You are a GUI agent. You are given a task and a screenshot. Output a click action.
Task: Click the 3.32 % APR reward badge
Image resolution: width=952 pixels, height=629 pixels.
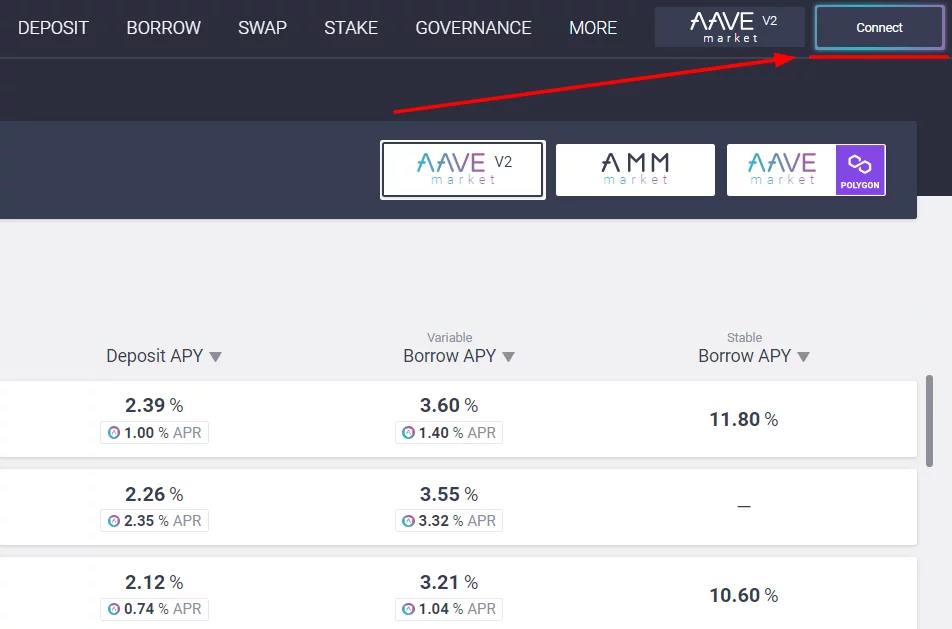[449, 521]
